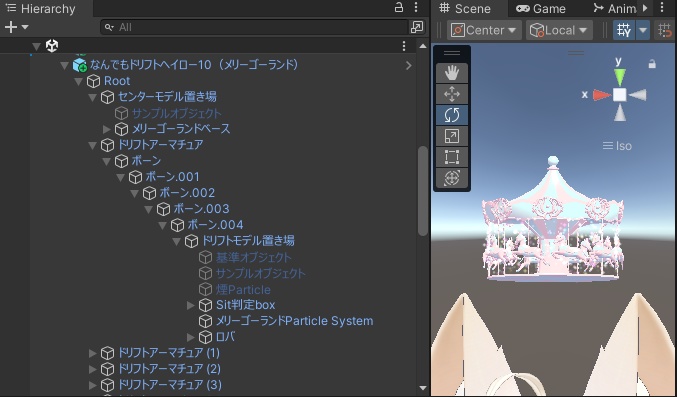Collapse the scene root foldout

37,46
